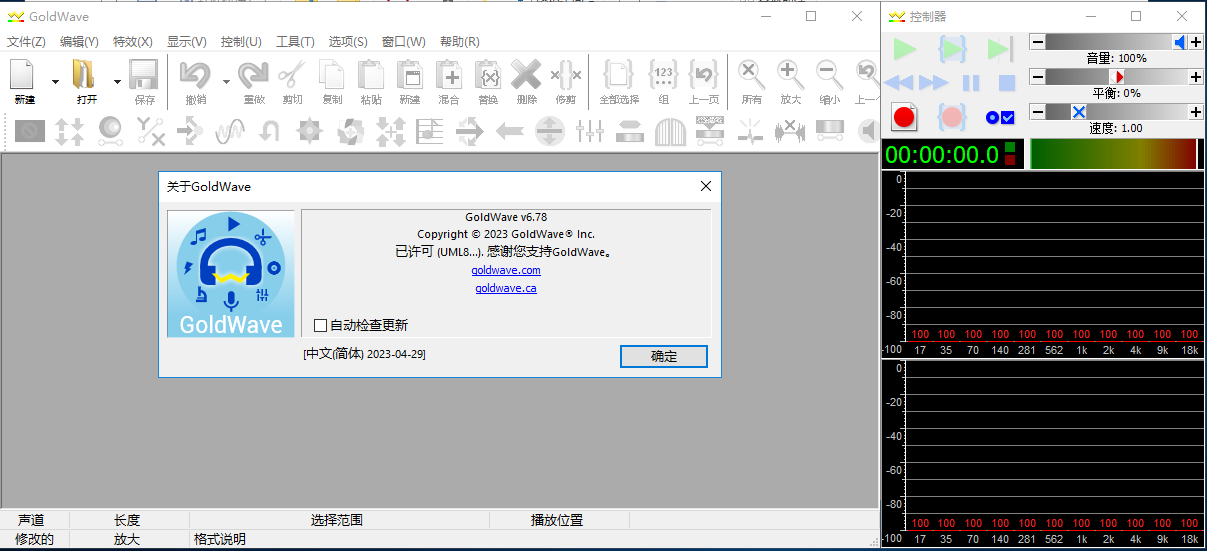Click the 打开 open folder icon
This screenshot has height=551, width=1207.
point(85,76)
